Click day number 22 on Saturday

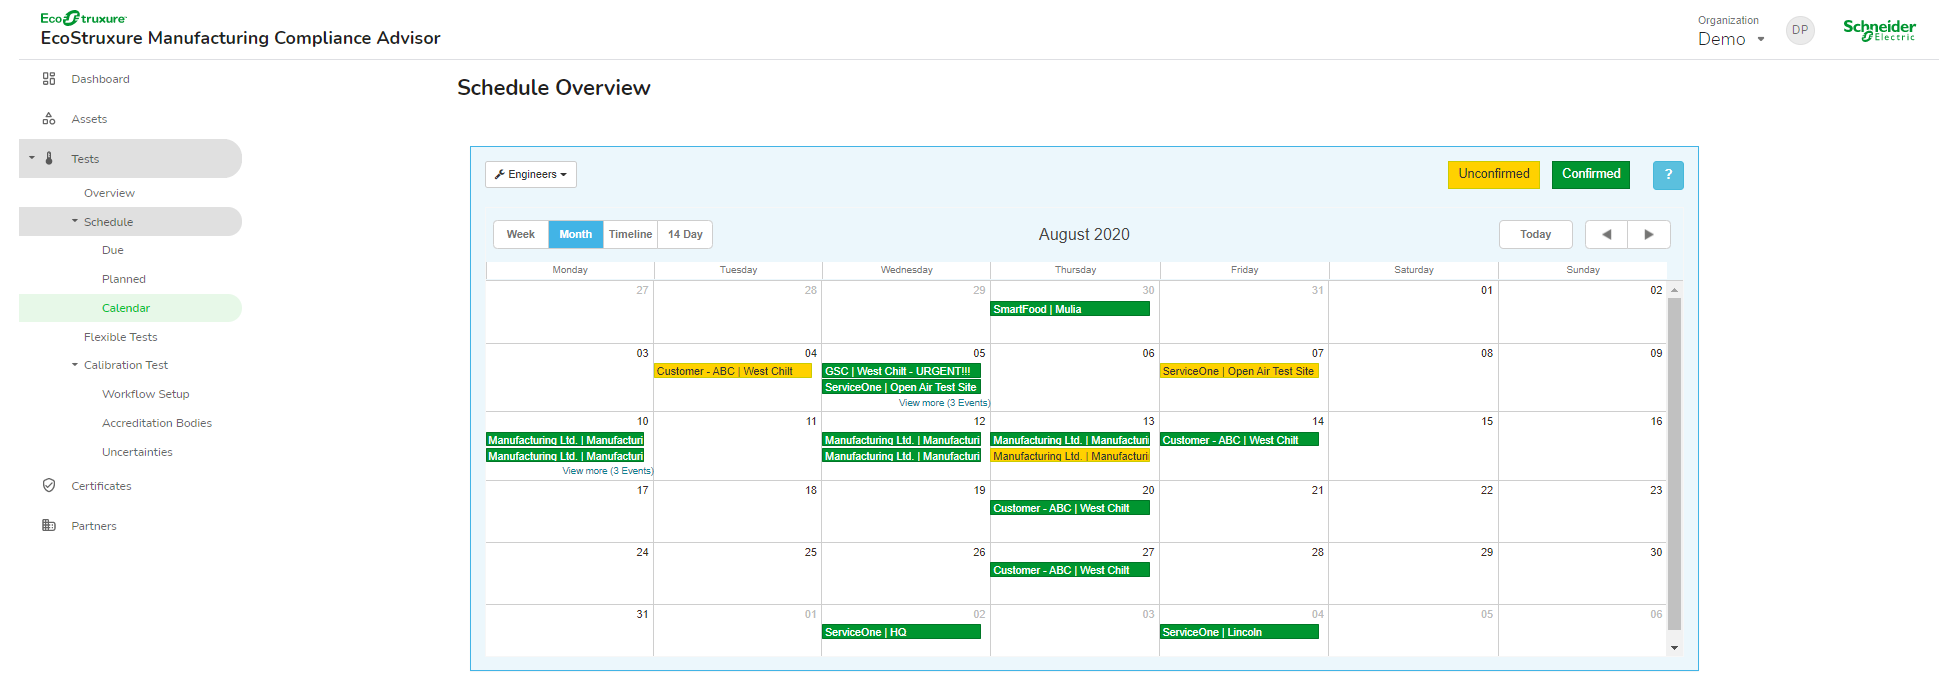[x=1486, y=490]
